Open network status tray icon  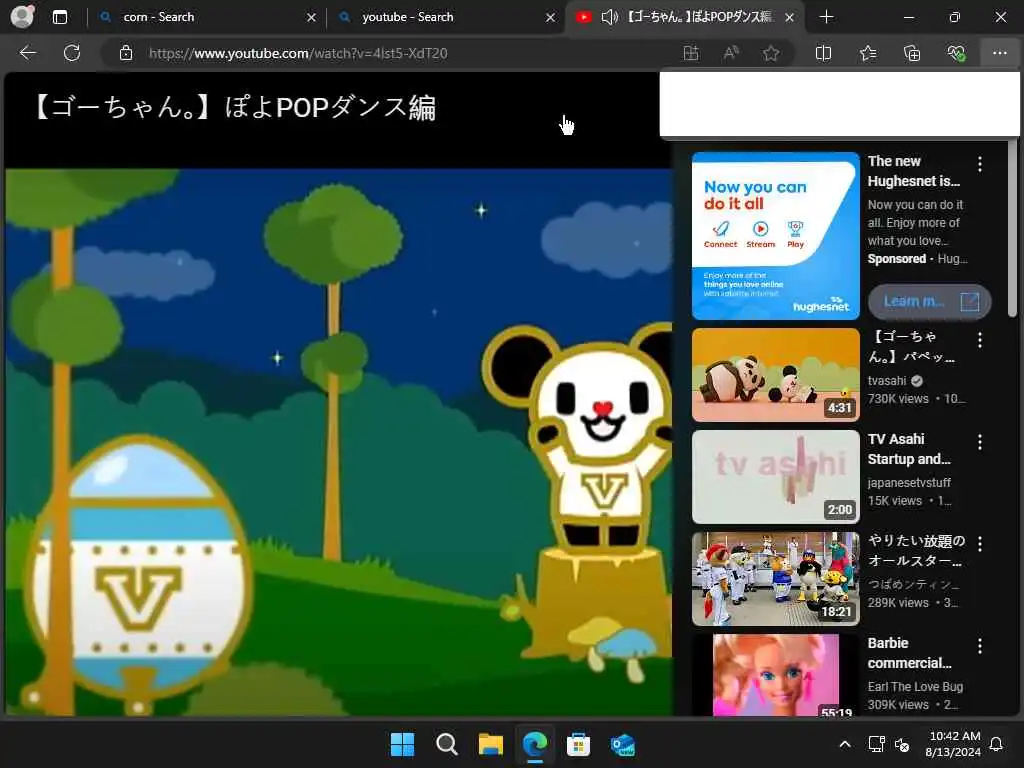(876, 744)
